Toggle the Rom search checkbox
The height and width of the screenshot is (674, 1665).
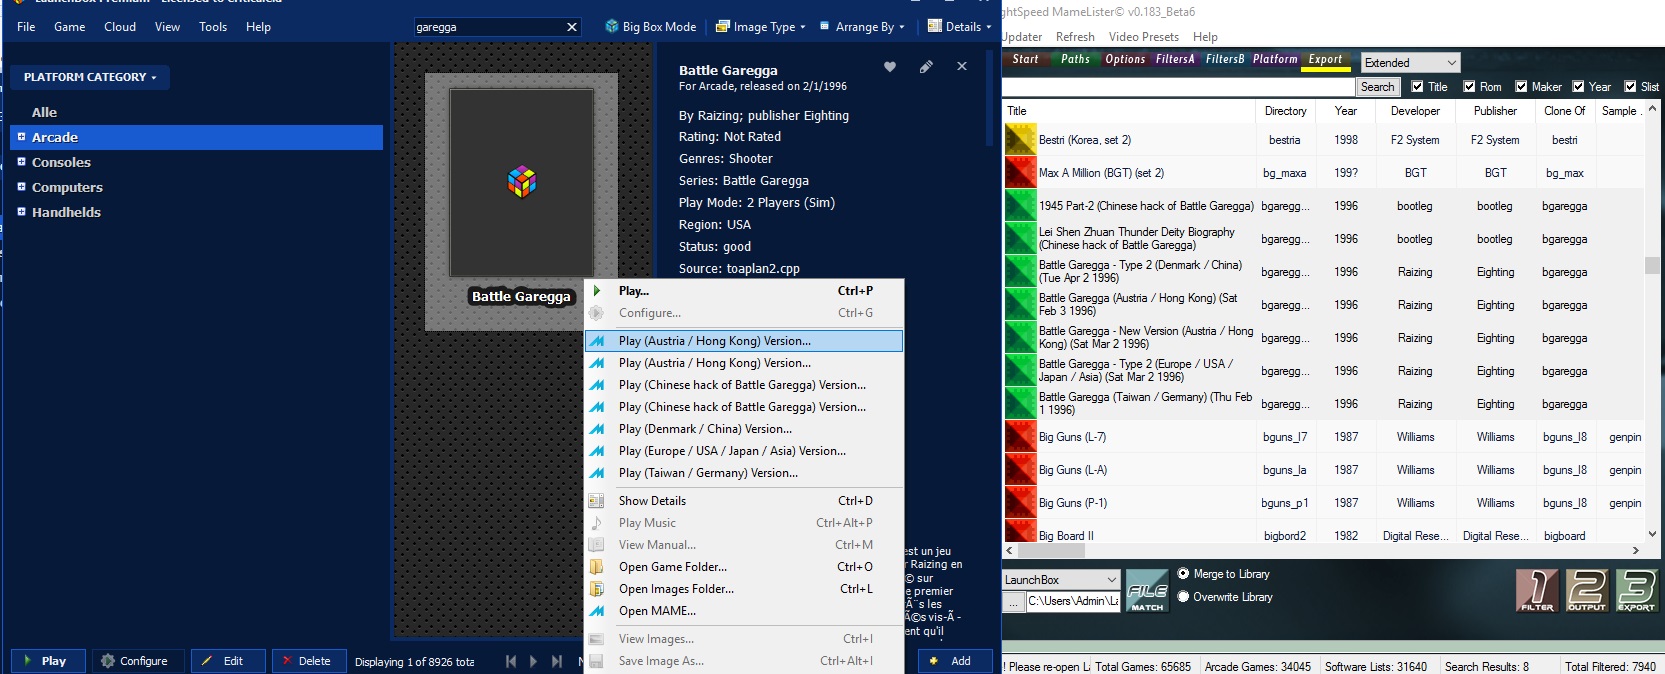pyautogui.click(x=1469, y=87)
